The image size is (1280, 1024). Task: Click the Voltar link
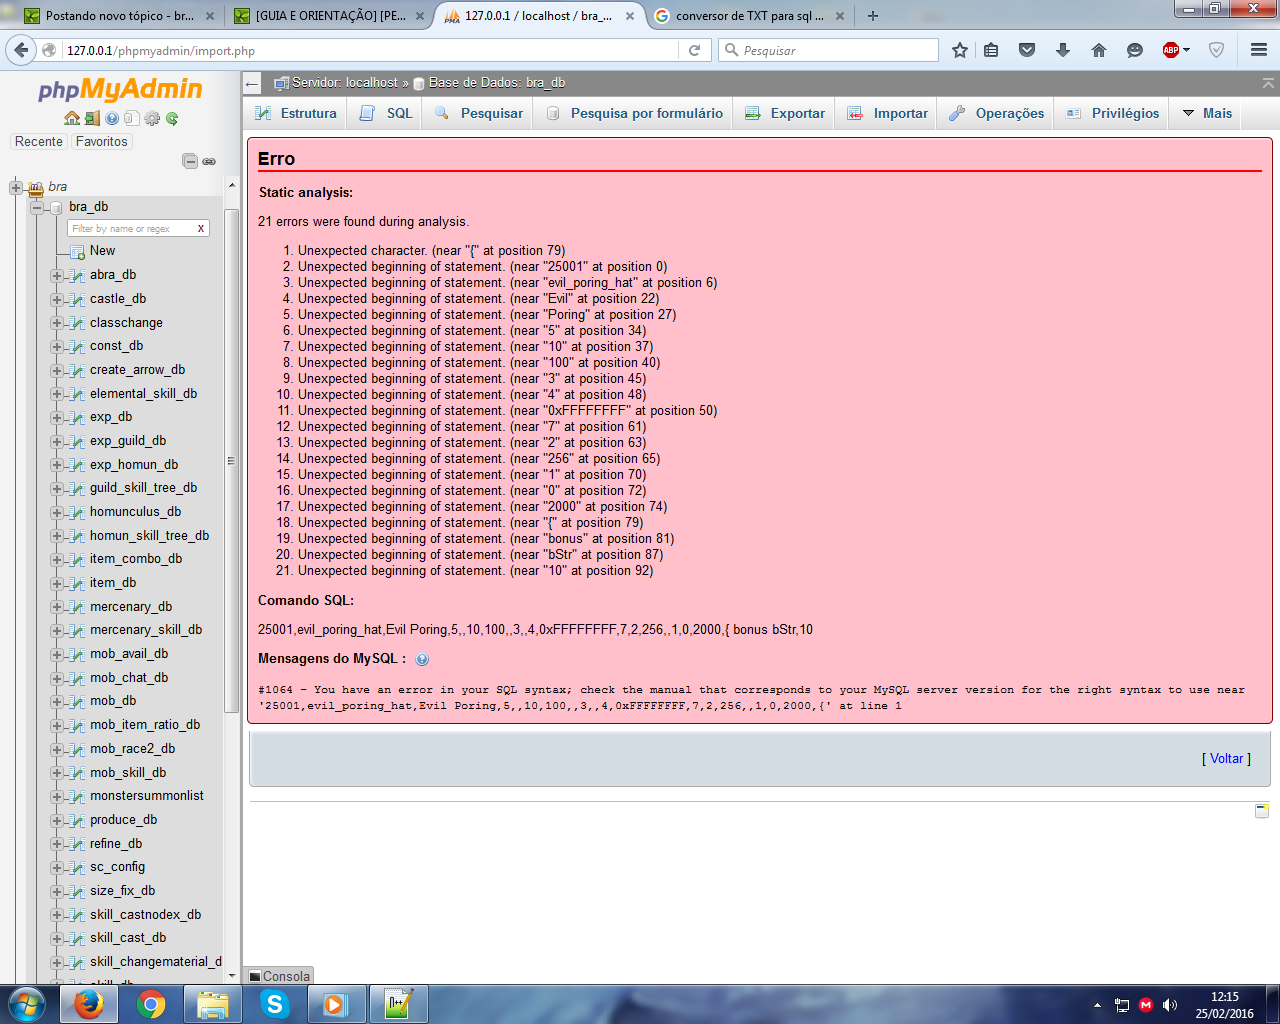1226,759
